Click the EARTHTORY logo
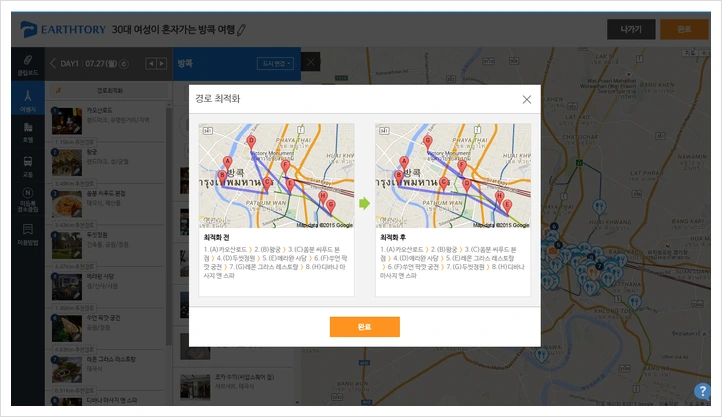The image size is (722, 417). 64,29
